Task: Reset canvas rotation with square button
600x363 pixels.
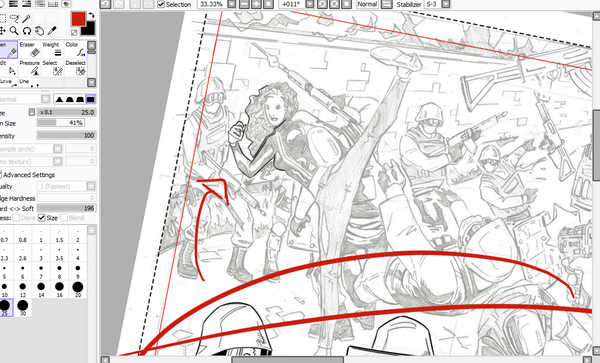Action: pos(346,4)
